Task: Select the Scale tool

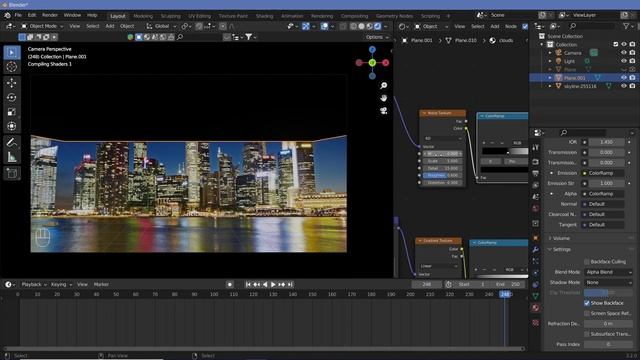Action: coord(11,112)
